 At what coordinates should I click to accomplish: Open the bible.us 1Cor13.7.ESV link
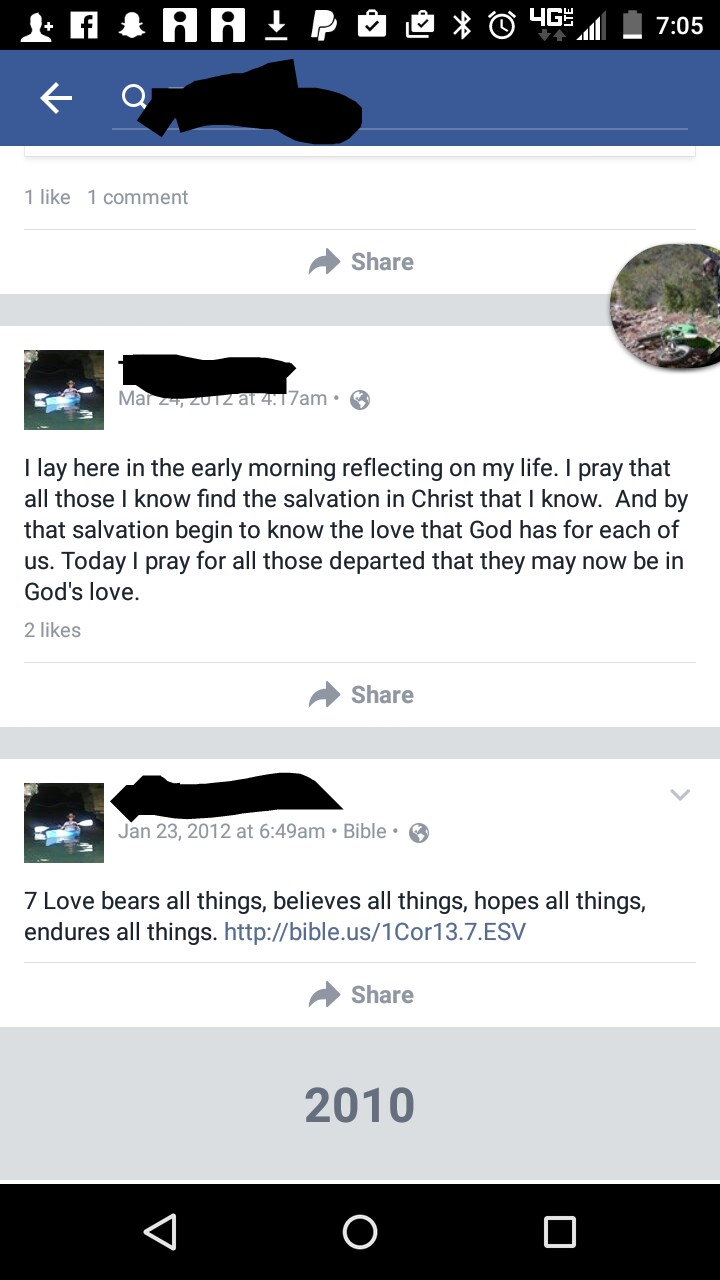[375, 932]
